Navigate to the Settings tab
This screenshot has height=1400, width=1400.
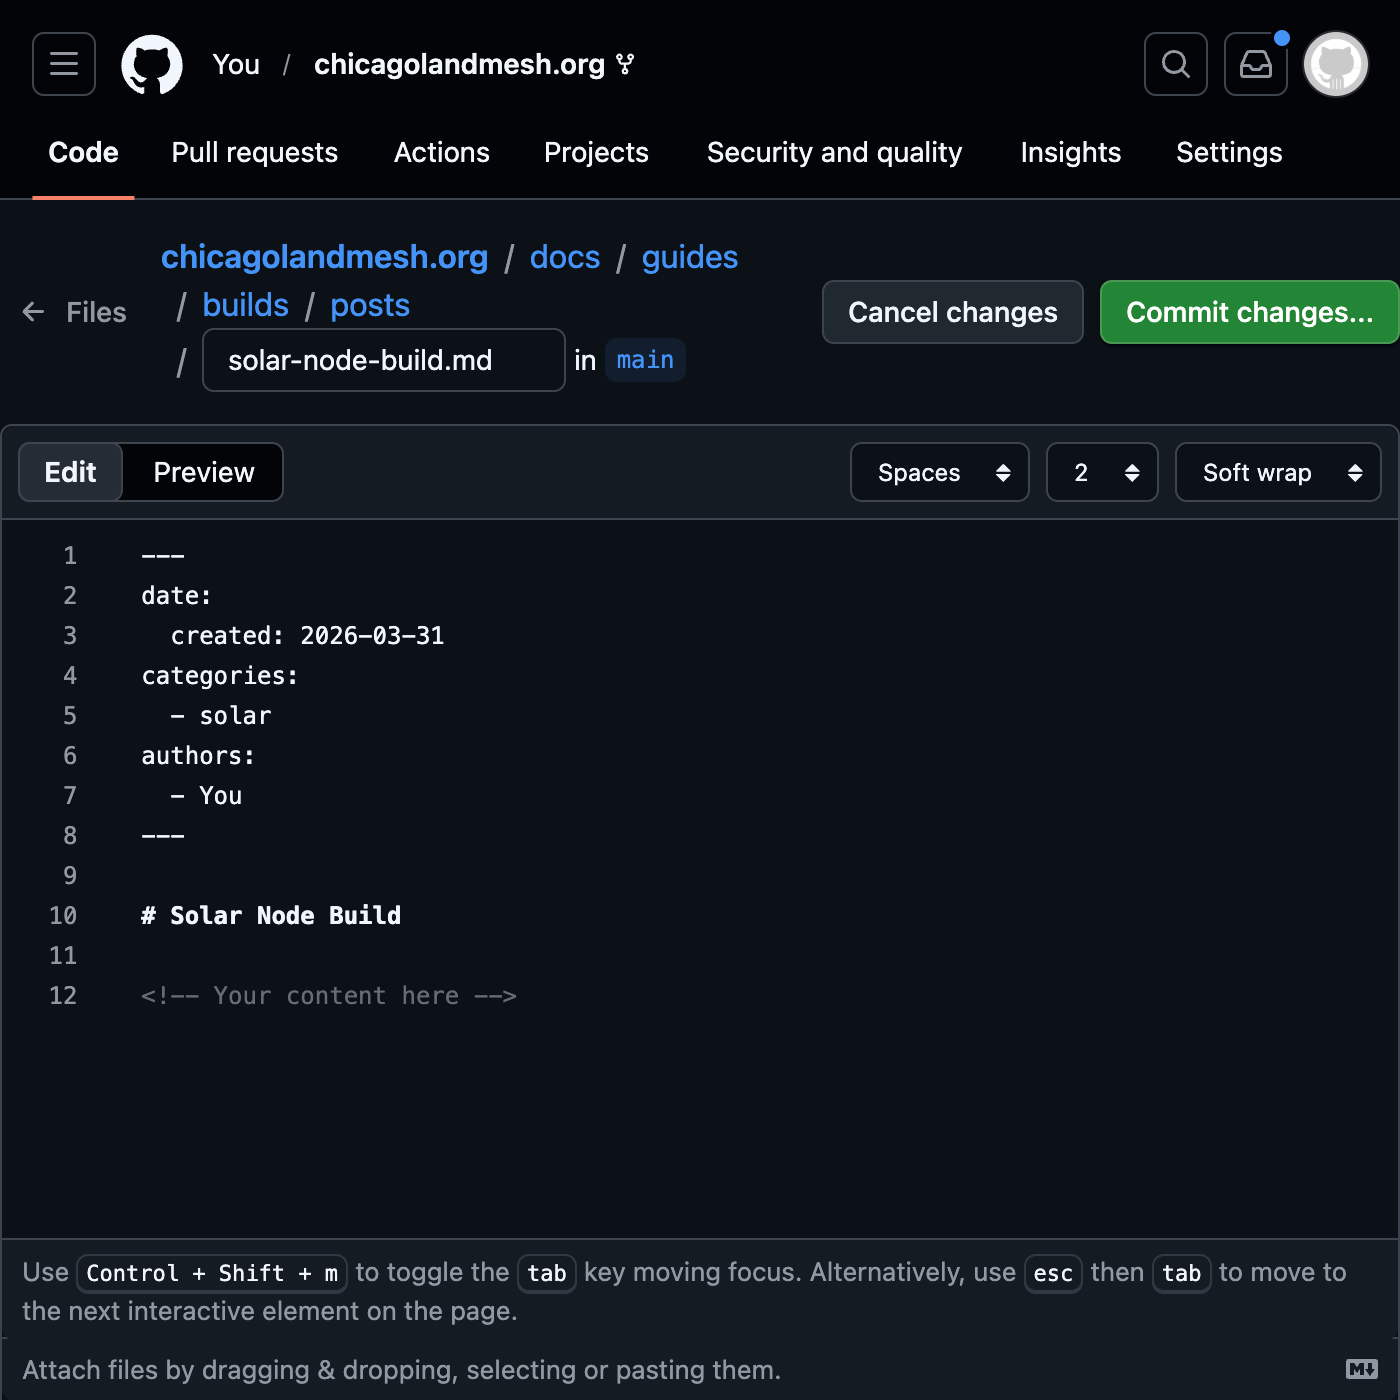tap(1228, 152)
